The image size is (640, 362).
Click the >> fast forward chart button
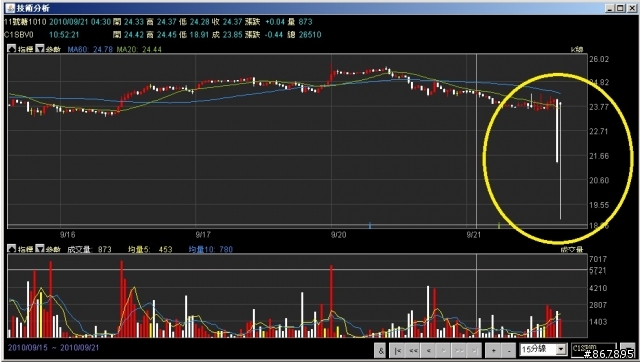[459, 350]
